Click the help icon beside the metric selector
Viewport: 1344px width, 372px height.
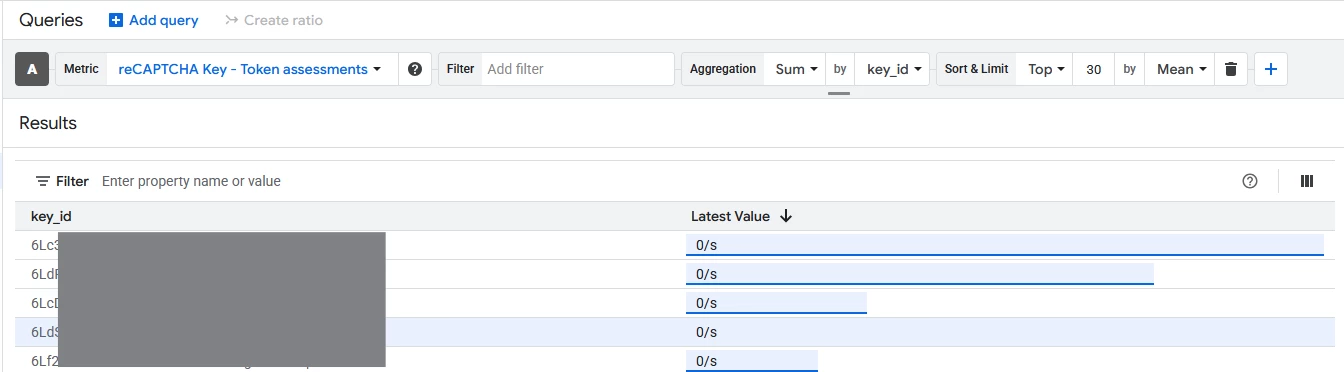click(x=415, y=69)
